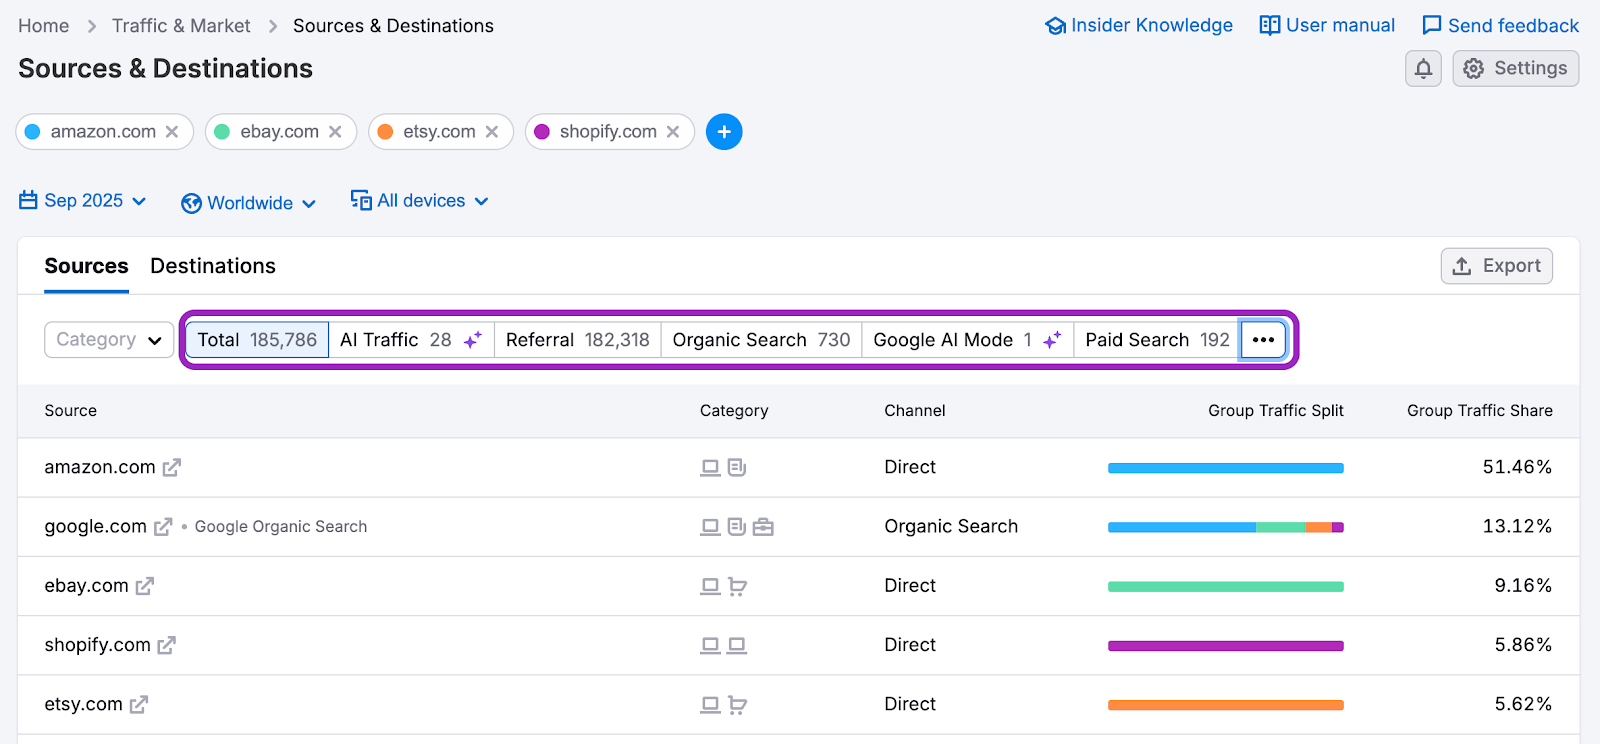
Task: Switch to the Destinations tab
Action: click(x=213, y=266)
